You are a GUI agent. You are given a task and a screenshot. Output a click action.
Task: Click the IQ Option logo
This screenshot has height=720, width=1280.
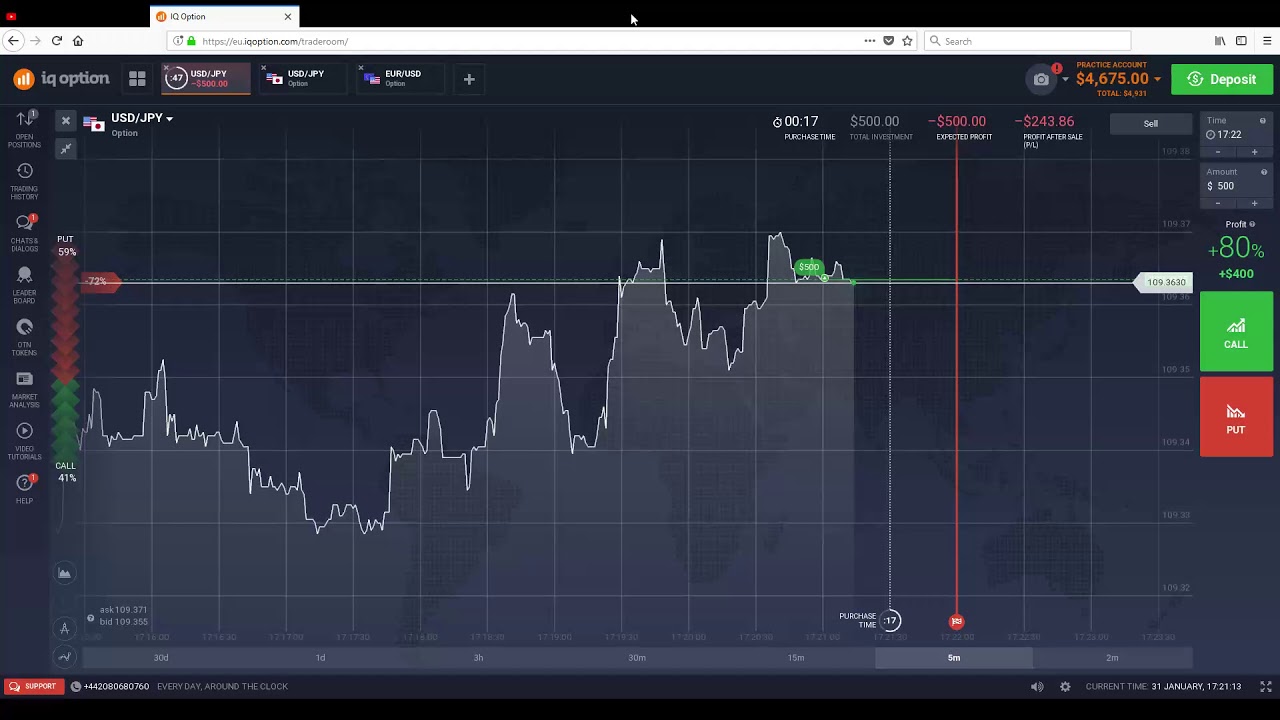(61, 79)
